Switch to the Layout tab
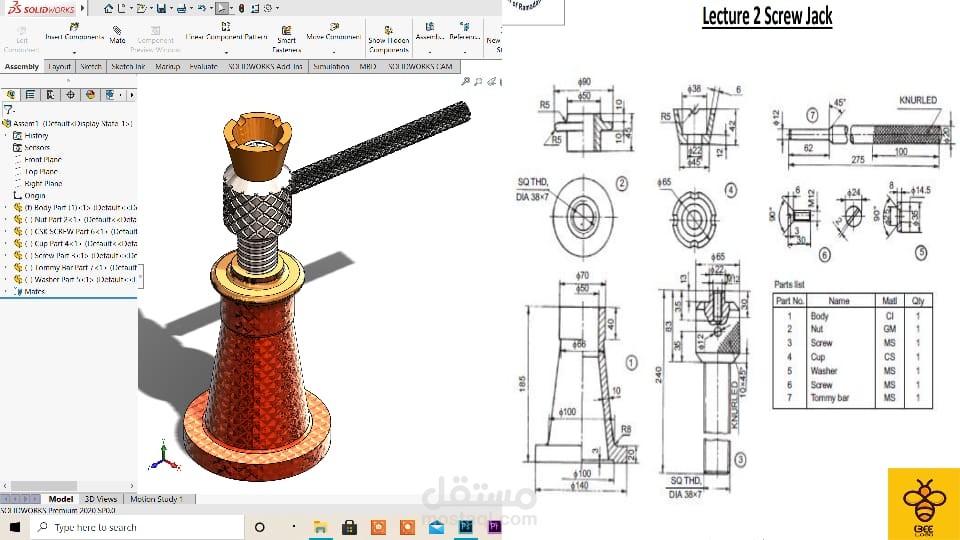 coord(59,66)
